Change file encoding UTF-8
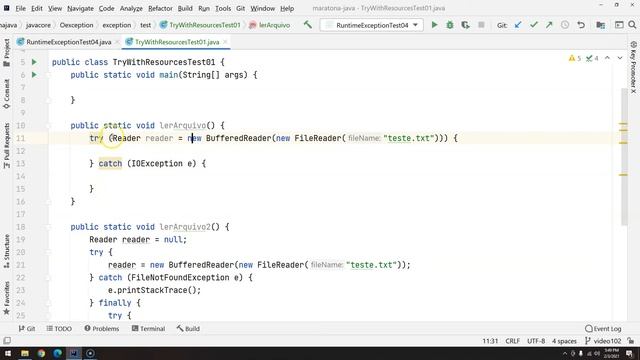 (x=536, y=341)
